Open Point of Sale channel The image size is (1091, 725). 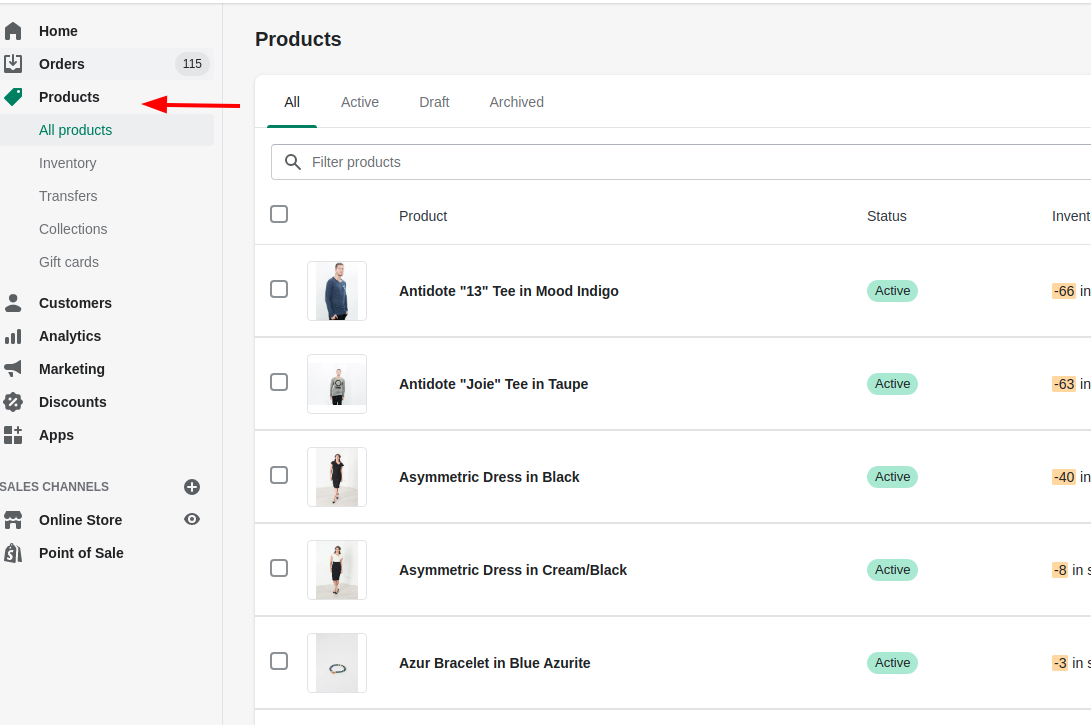pos(81,553)
